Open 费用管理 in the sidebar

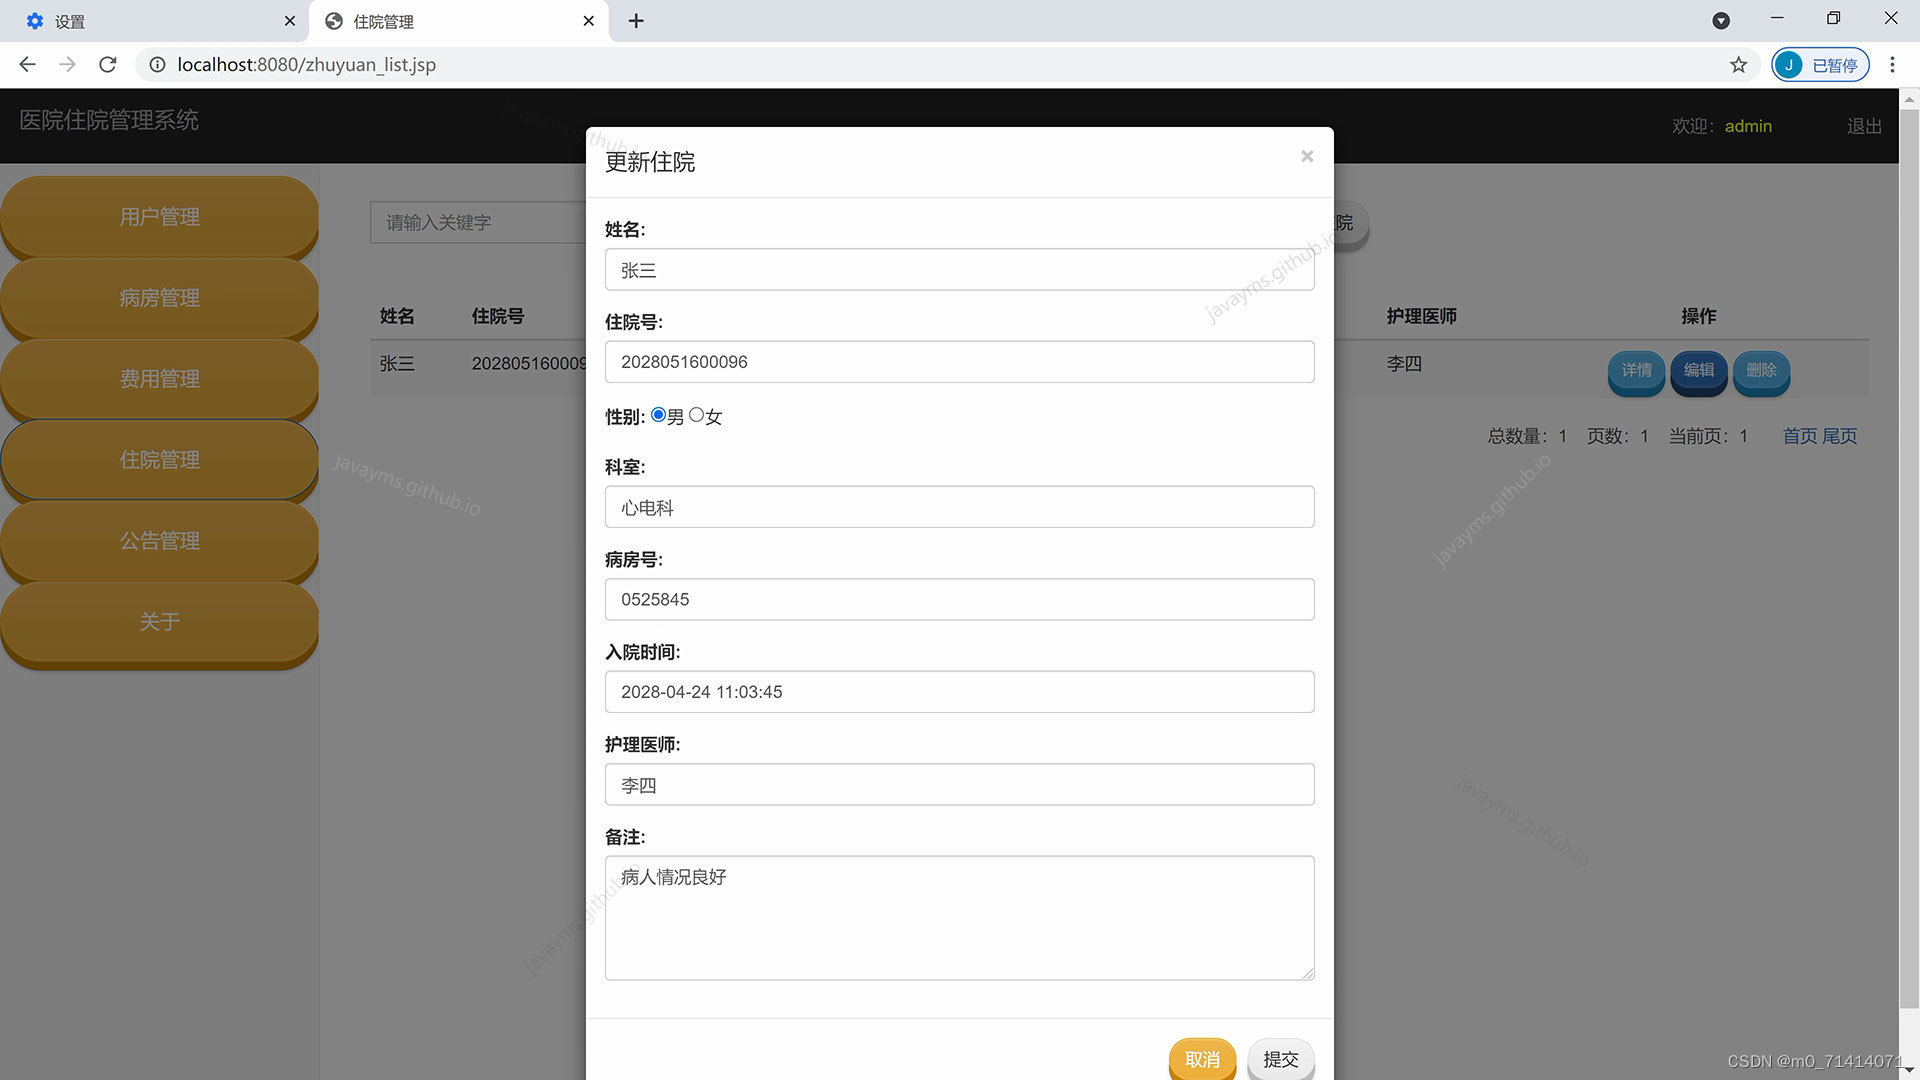point(159,379)
